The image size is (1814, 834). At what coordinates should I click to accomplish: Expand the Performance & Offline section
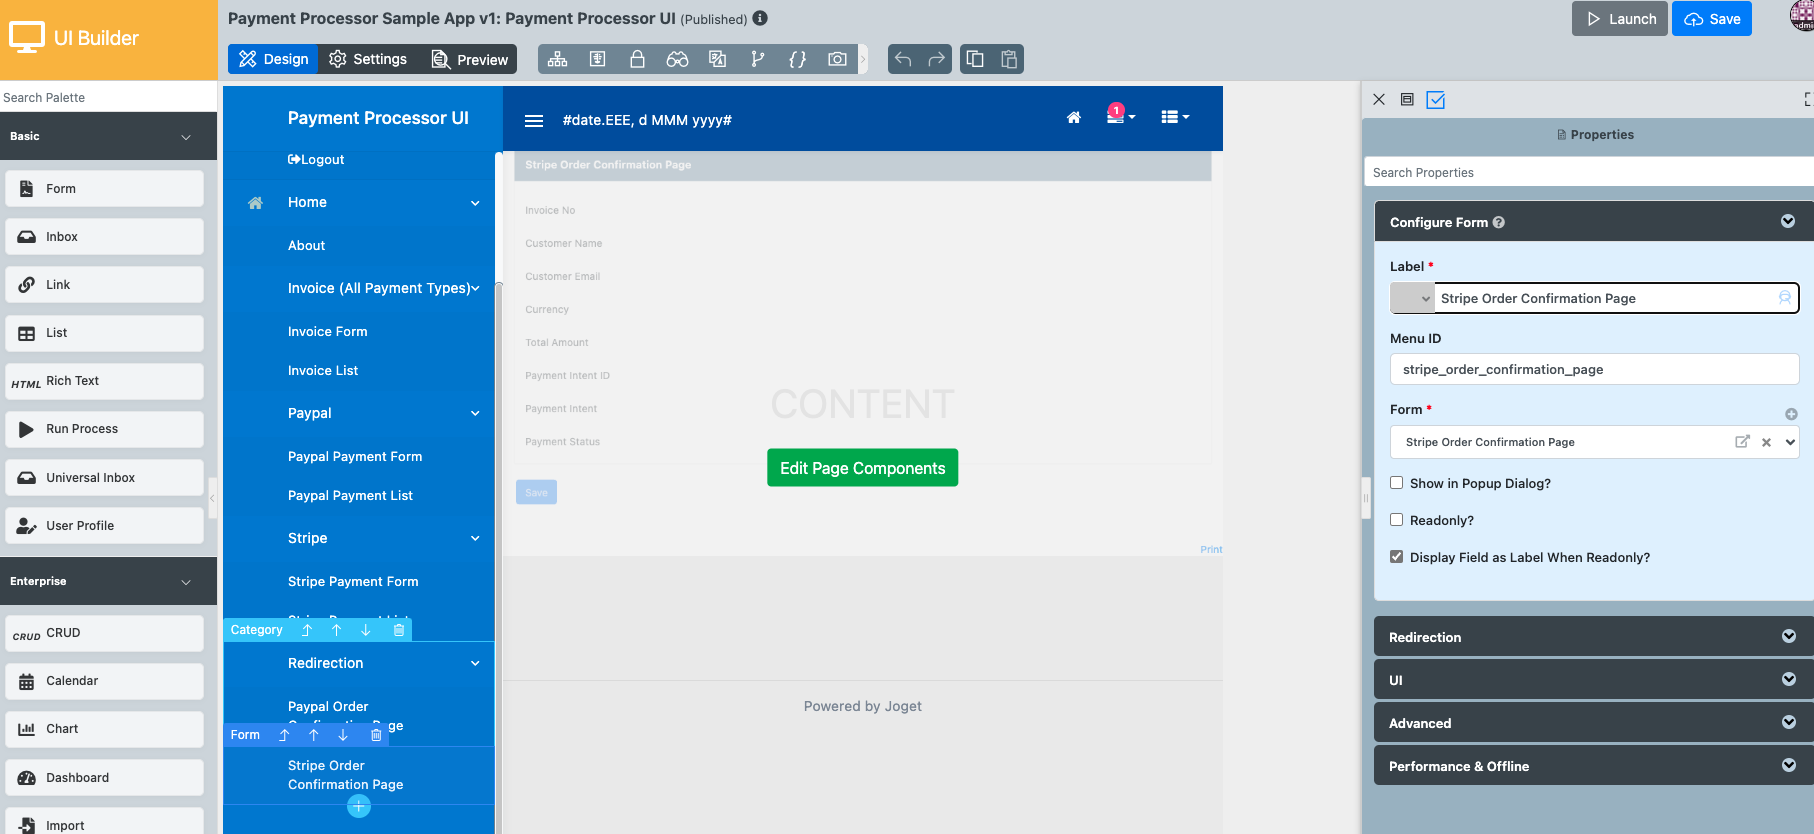pos(1788,766)
